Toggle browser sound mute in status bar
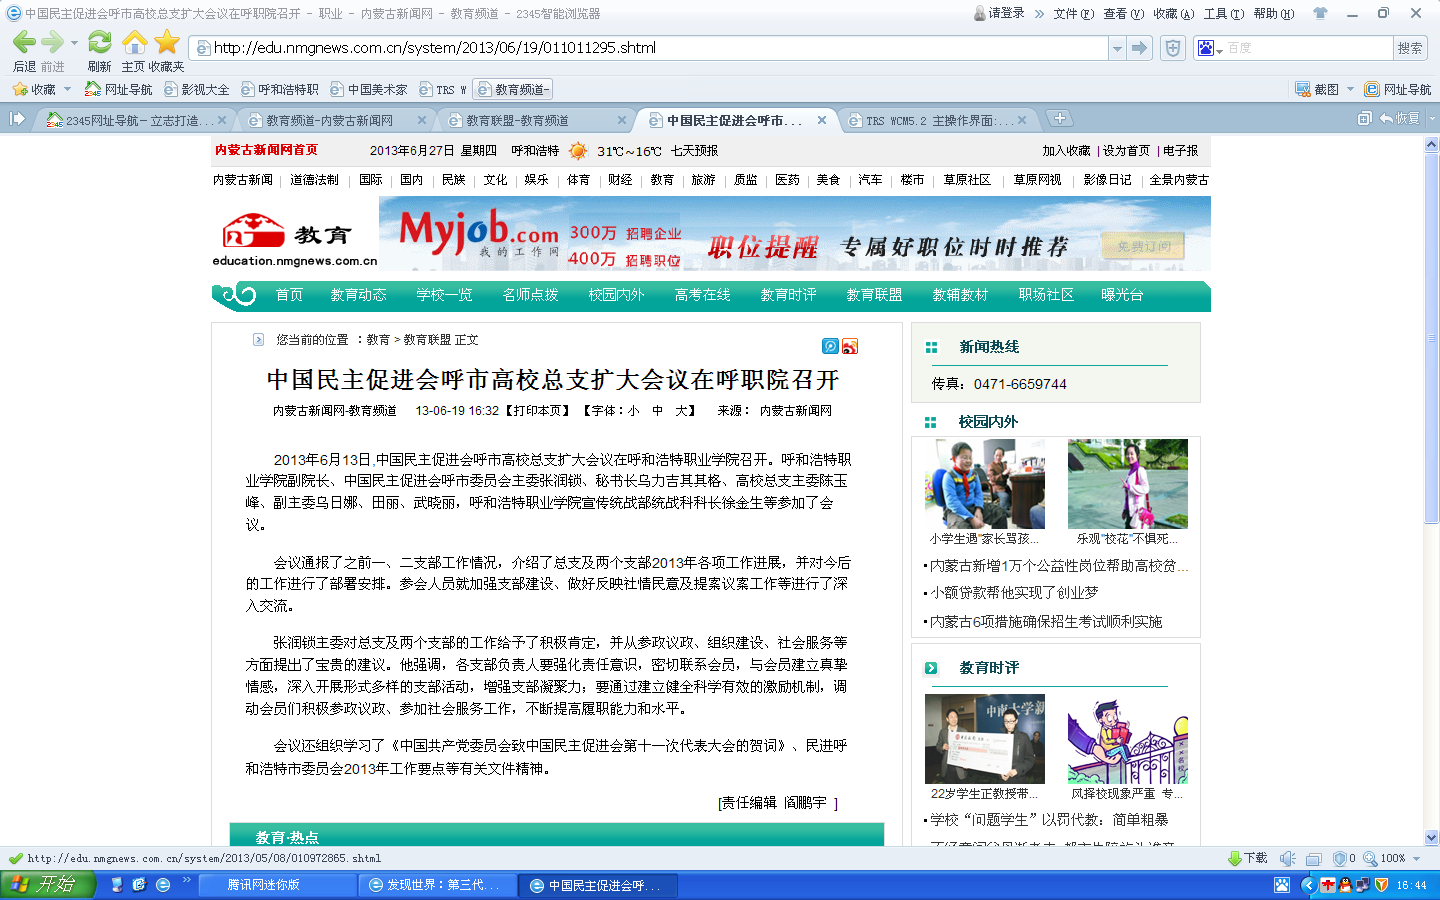The image size is (1440, 900). click(x=1288, y=858)
